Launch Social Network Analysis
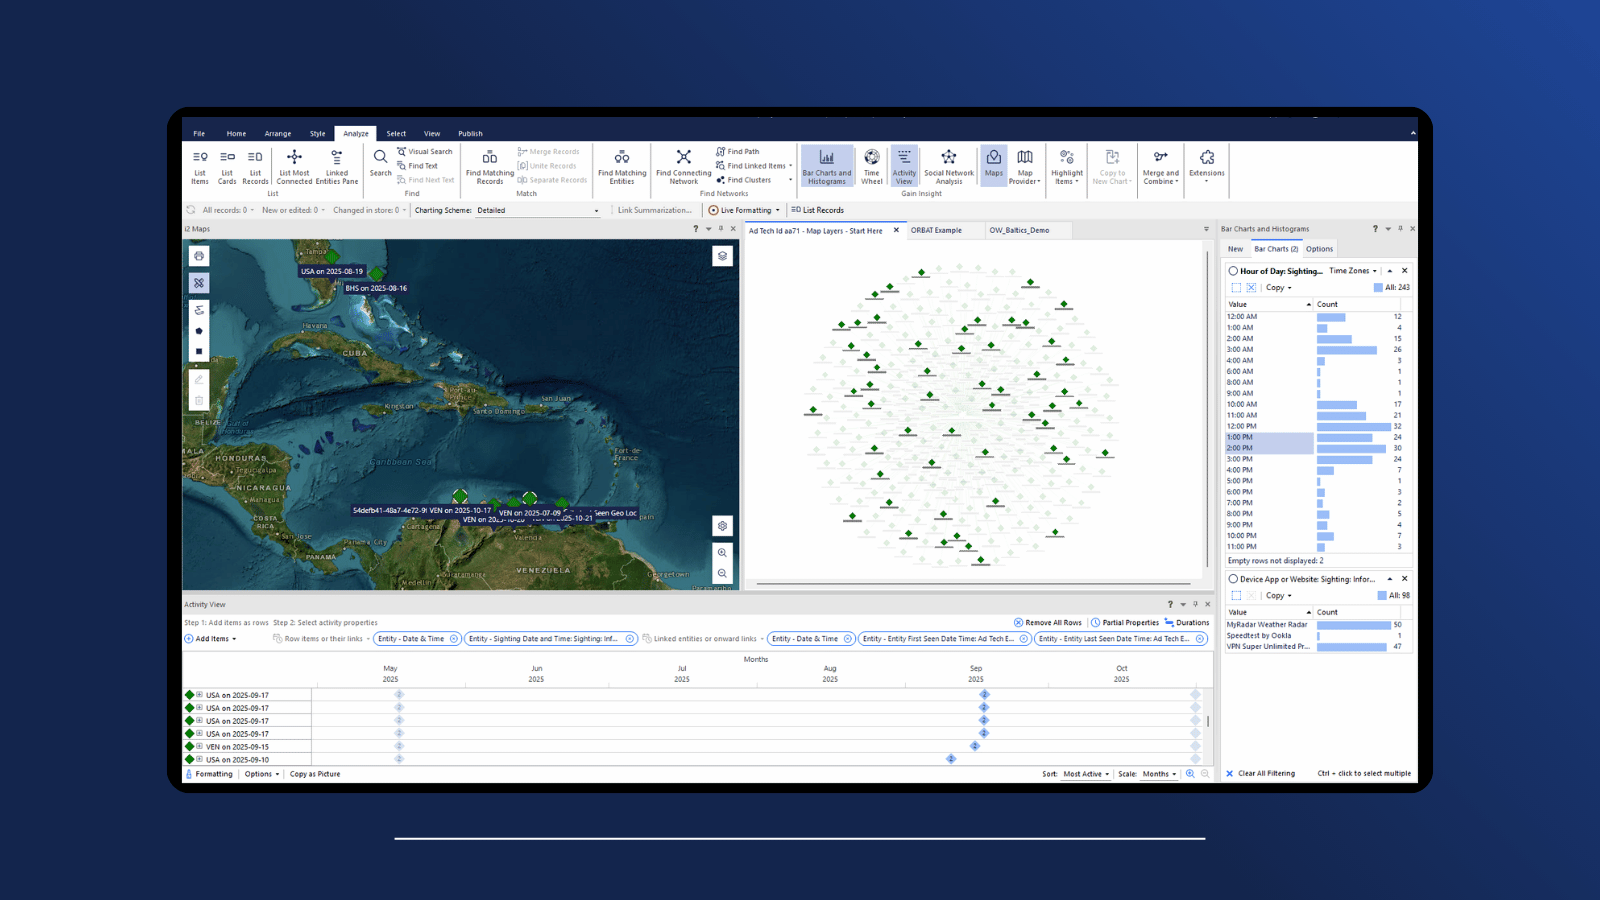This screenshot has width=1600, height=900. coord(949,167)
